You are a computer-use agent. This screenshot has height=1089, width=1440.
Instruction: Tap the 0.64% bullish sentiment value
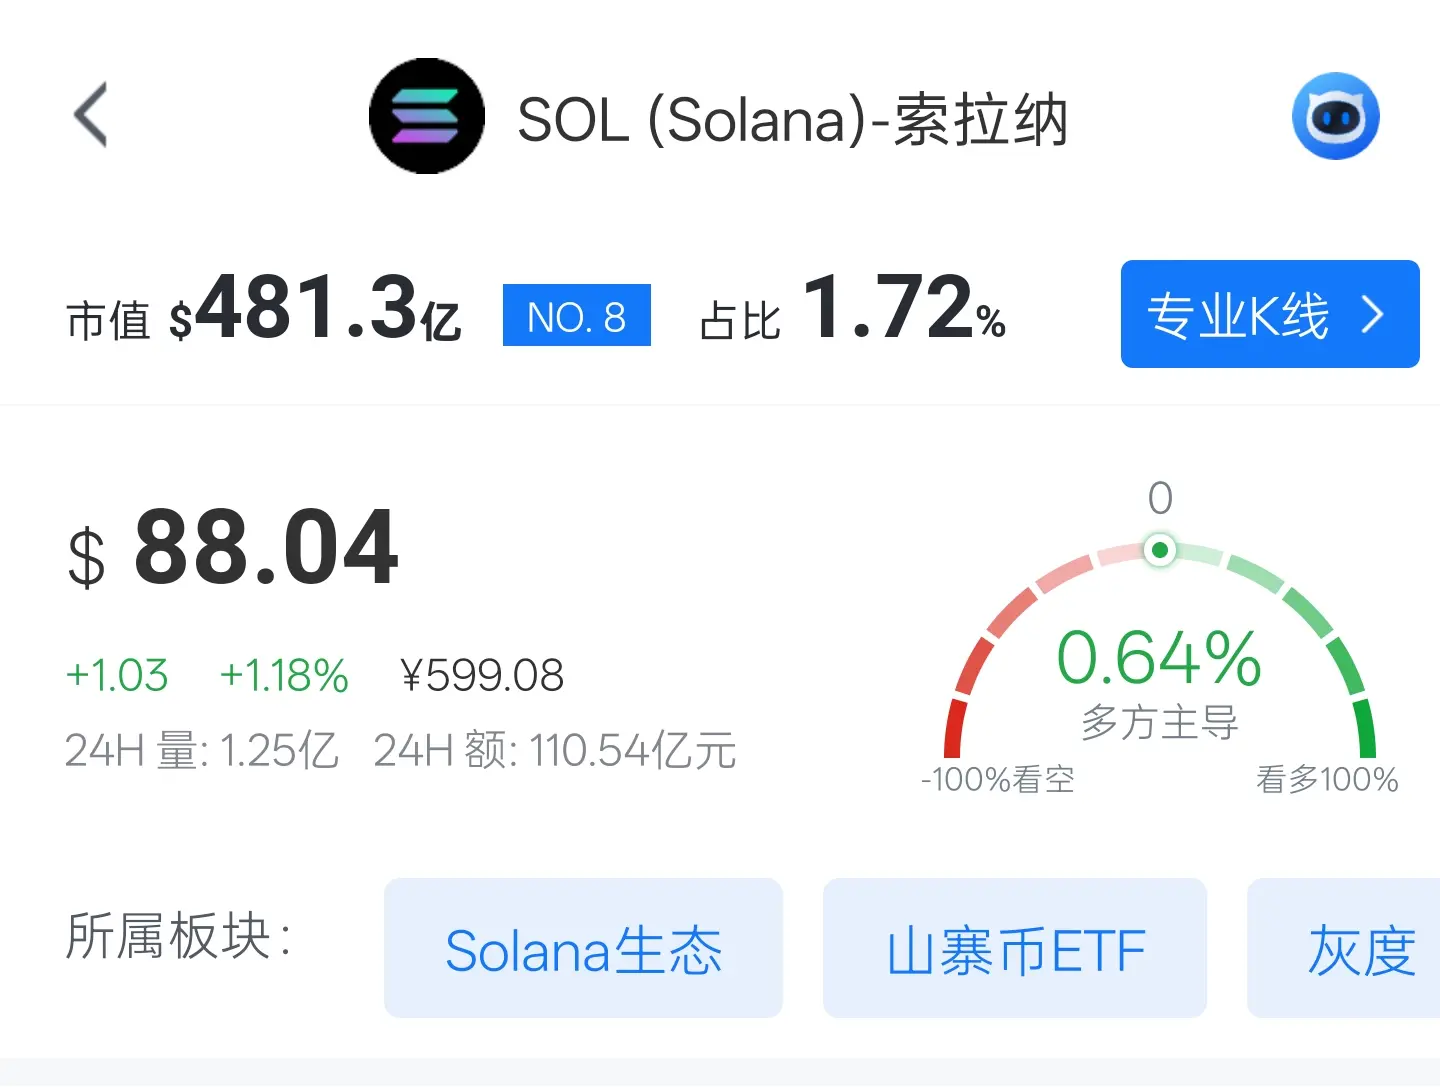(1159, 658)
